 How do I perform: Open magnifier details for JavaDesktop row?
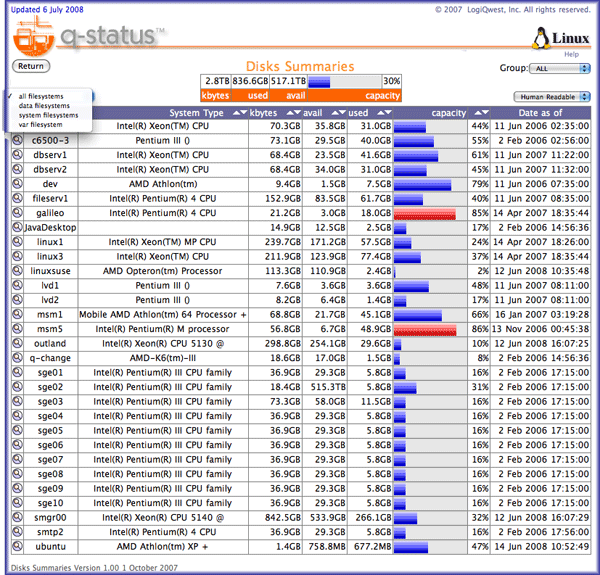pyautogui.click(x=17, y=227)
